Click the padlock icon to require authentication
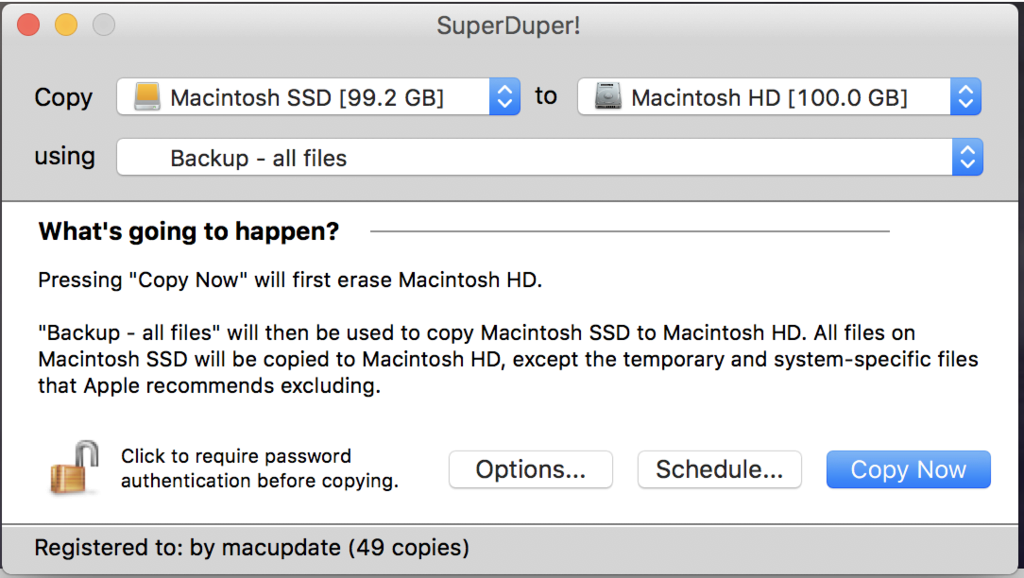Viewport: 1024px width, 578px height. pos(74,467)
